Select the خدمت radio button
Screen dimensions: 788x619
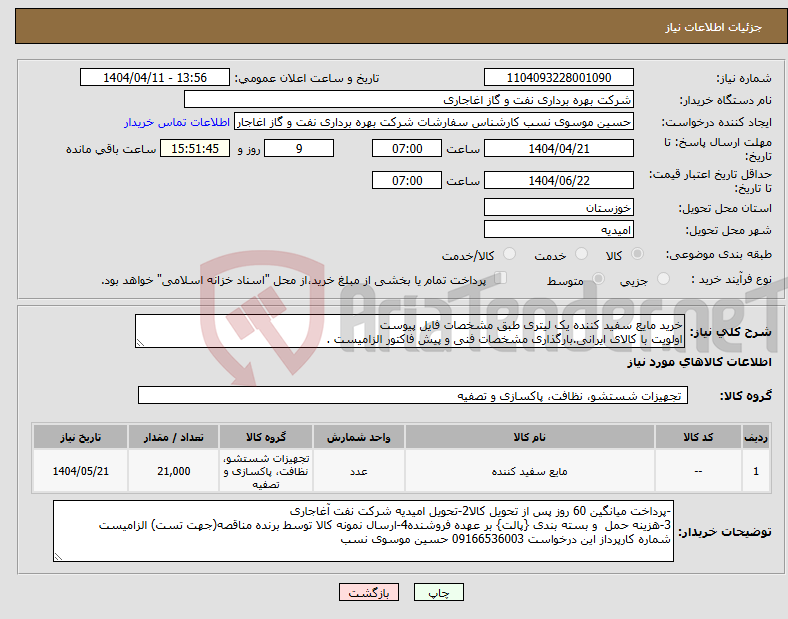point(581,254)
